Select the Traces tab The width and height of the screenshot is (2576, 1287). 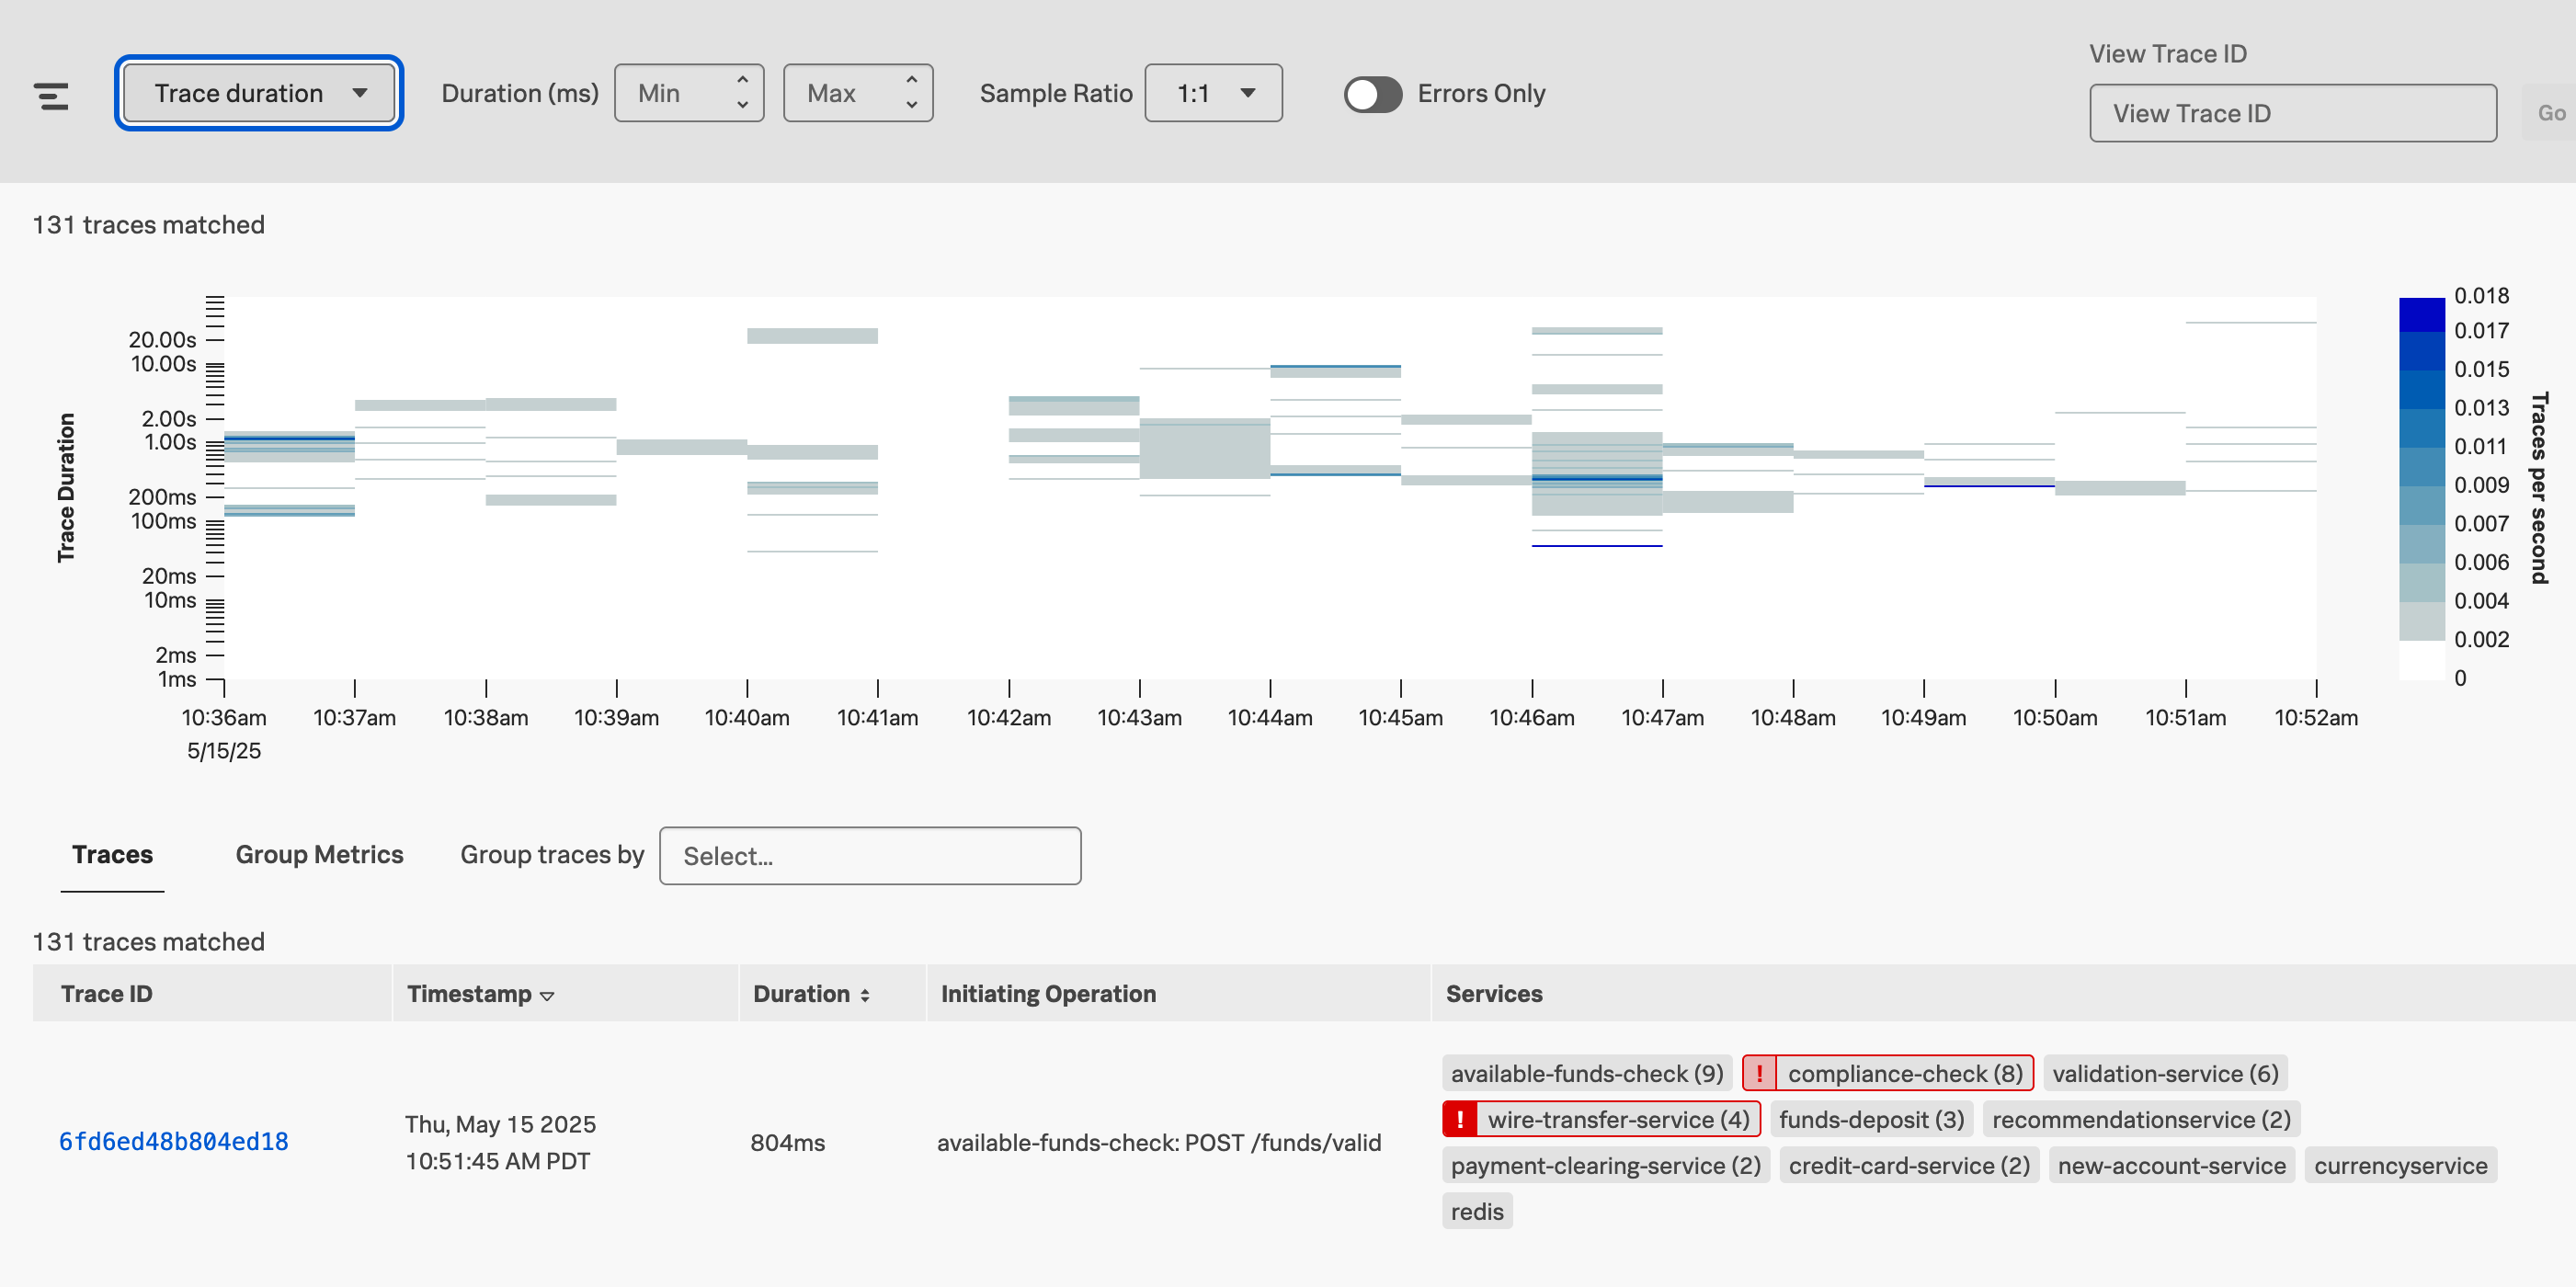pyautogui.click(x=112, y=855)
